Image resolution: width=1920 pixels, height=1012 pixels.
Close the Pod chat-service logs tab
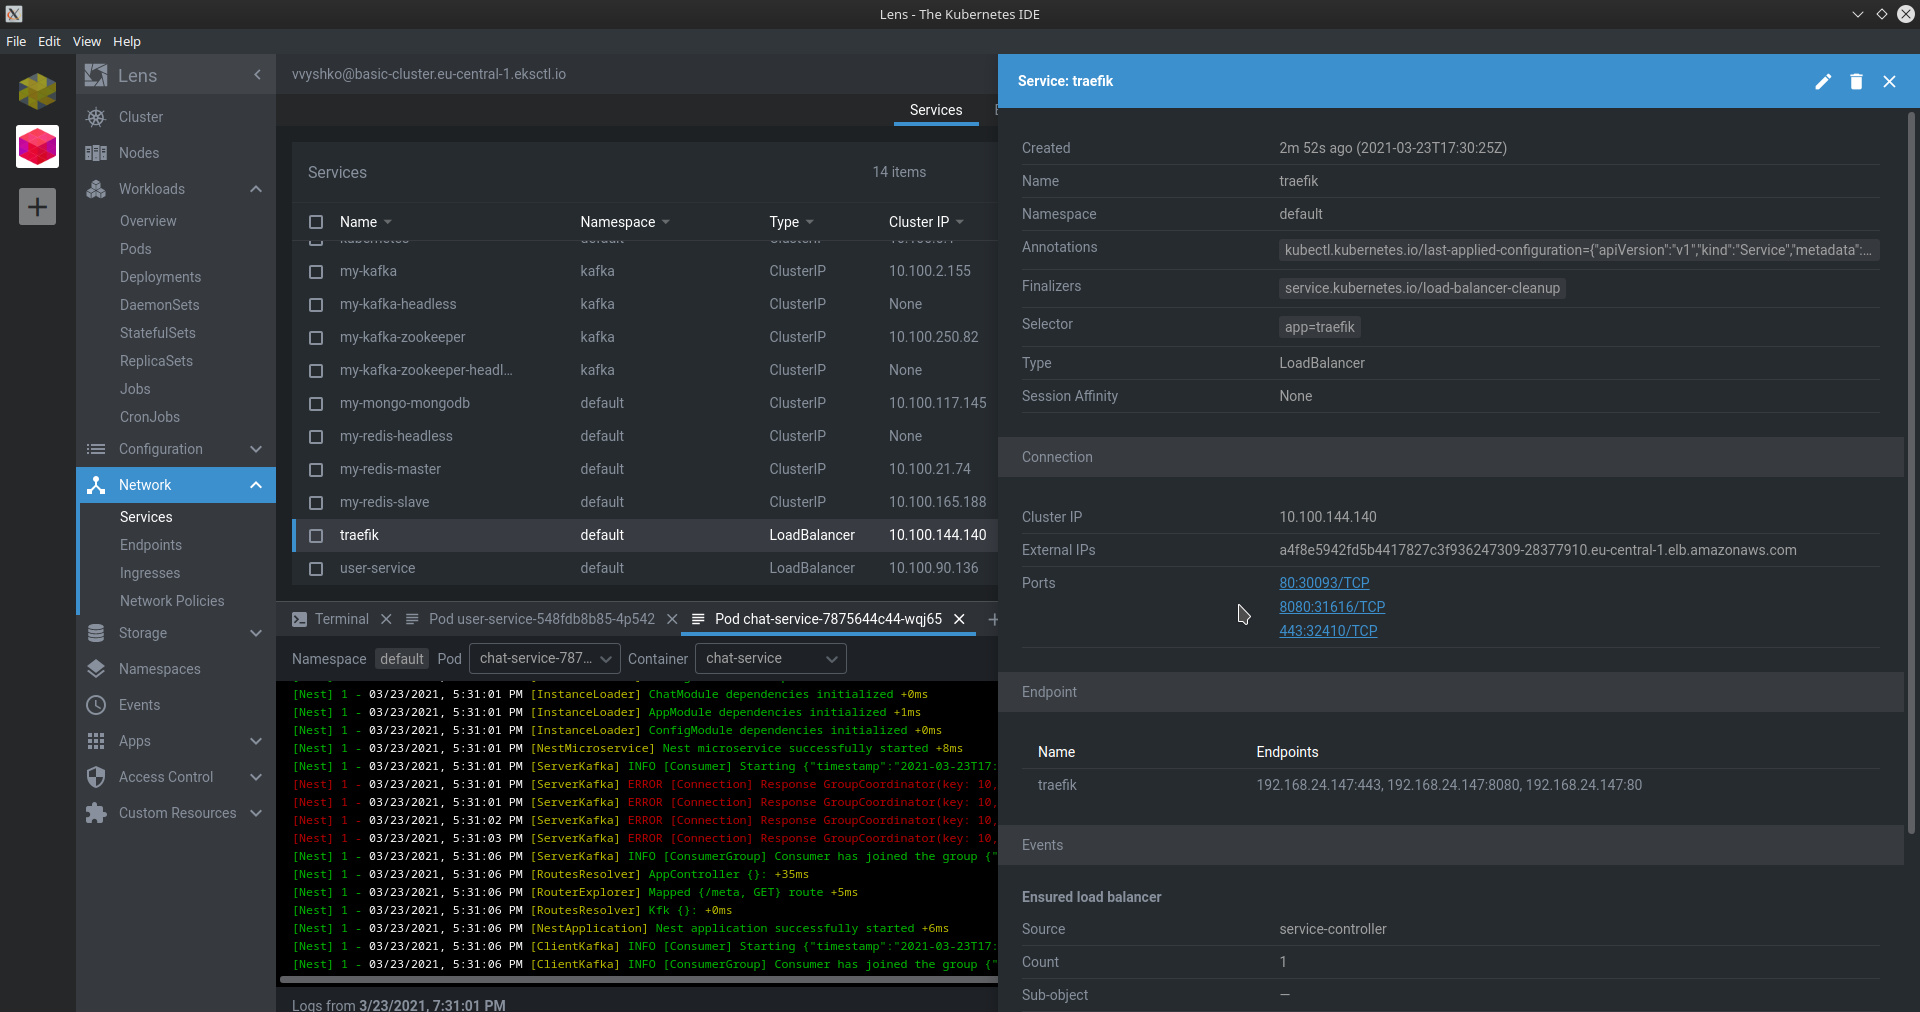[x=959, y=619]
